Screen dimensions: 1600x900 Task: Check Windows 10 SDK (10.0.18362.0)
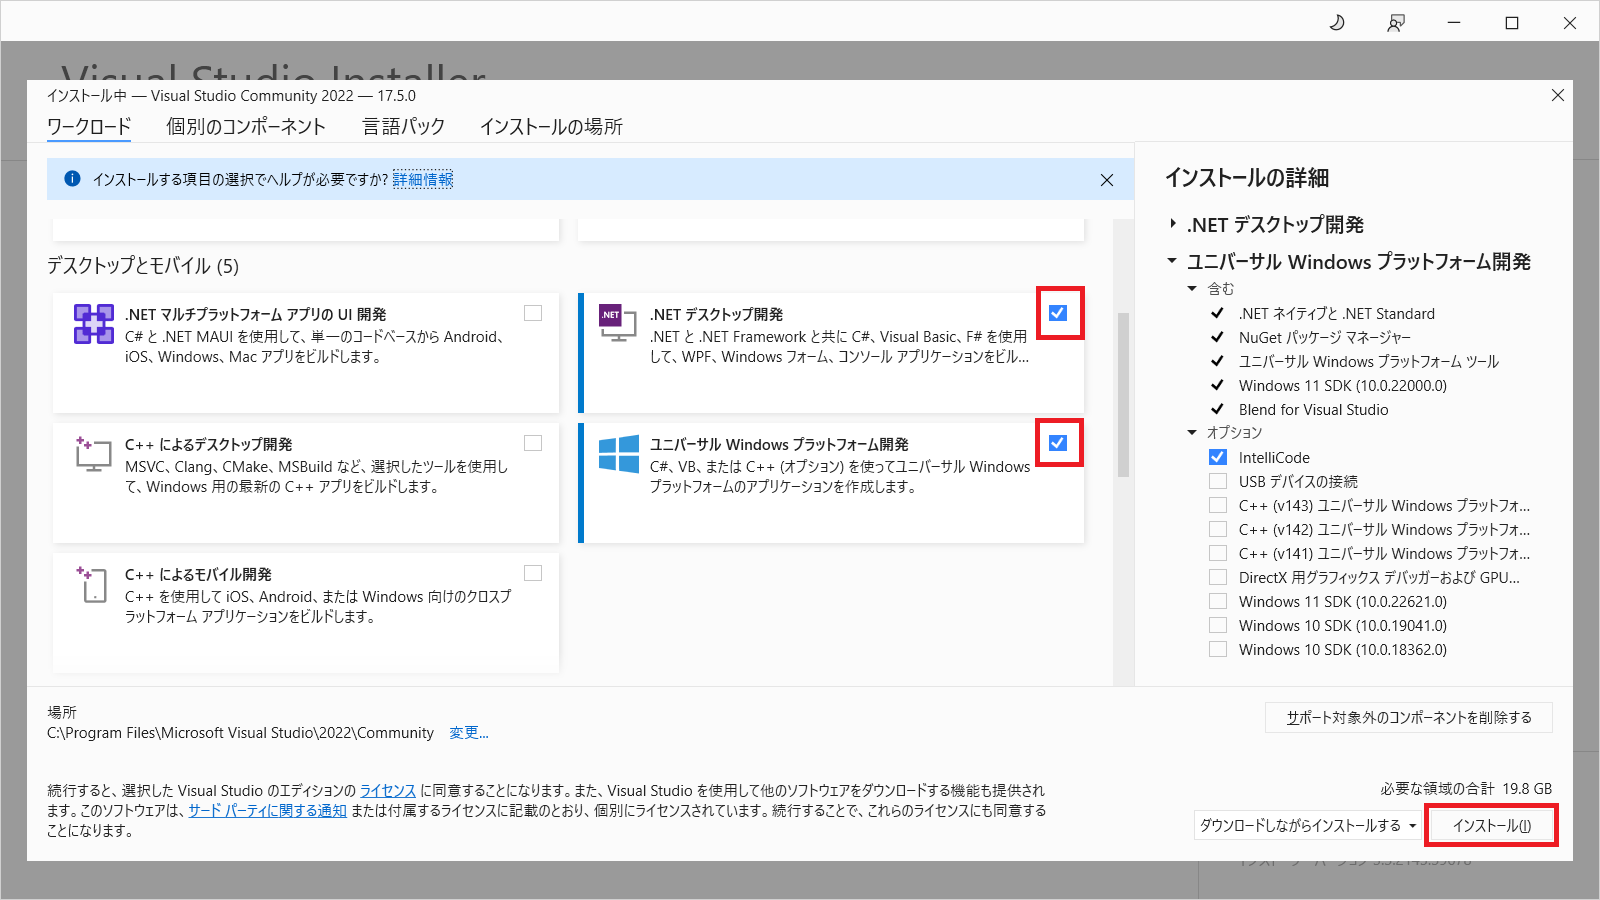pyautogui.click(x=1218, y=649)
